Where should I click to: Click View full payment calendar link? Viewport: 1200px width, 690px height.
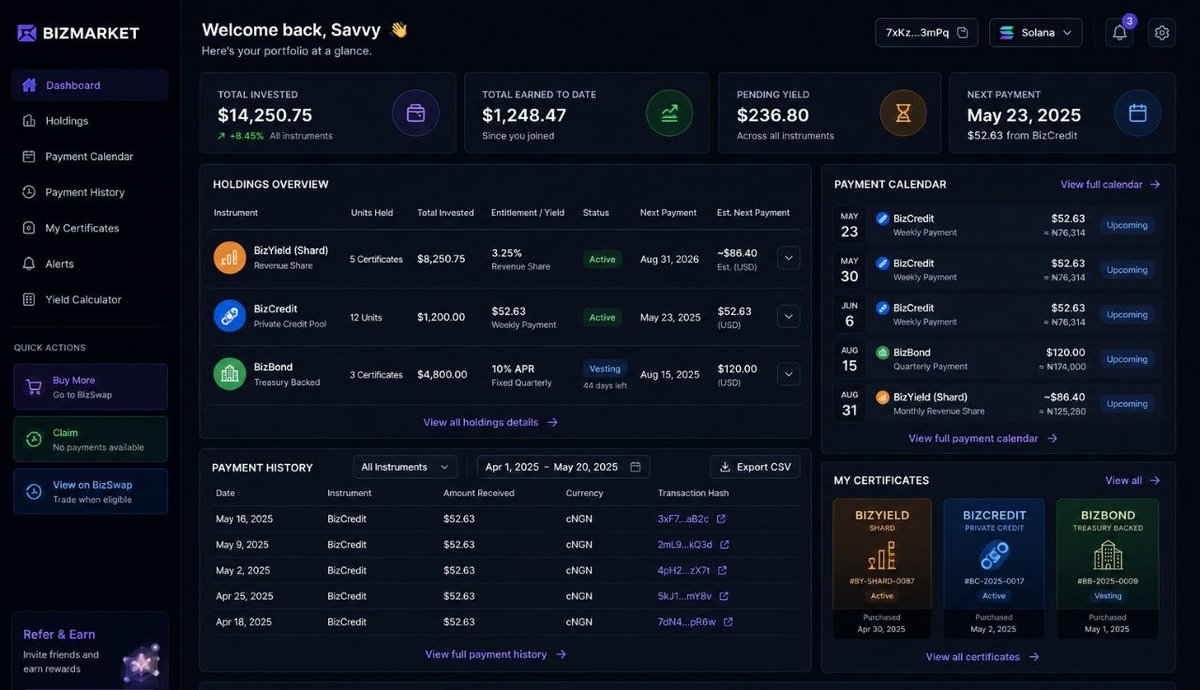[x=983, y=438]
